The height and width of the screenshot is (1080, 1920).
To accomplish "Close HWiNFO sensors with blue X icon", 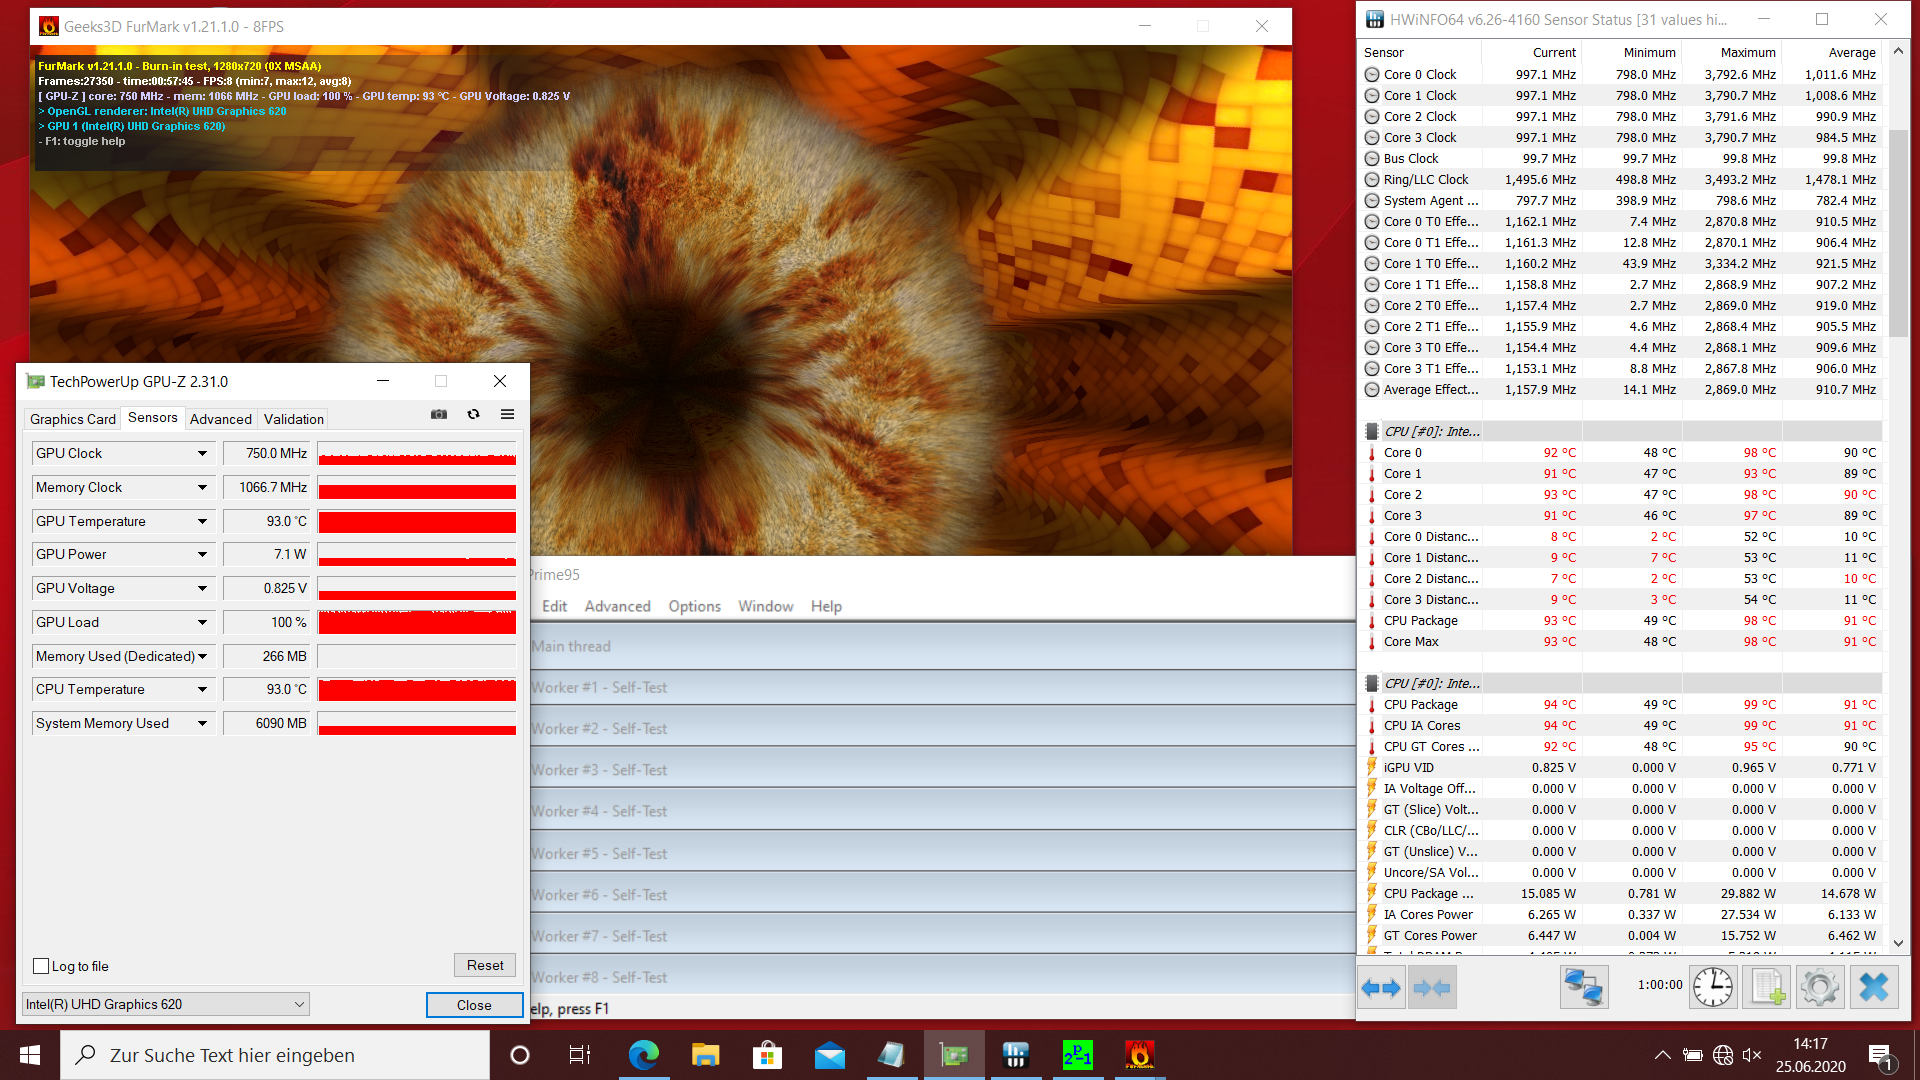I will click(x=1873, y=988).
